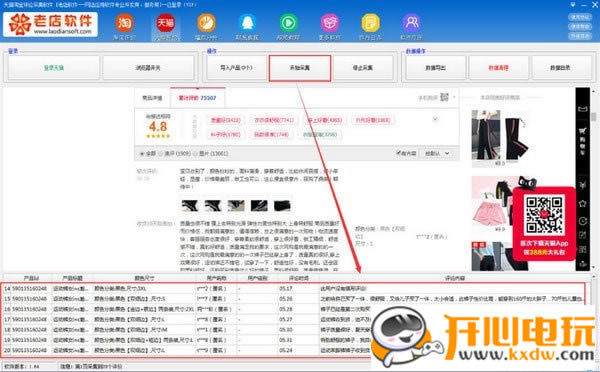Viewport: 600px width, 372px height.
Task: Select table row 20 dated 05.24
Action: (x=294, y=350)
